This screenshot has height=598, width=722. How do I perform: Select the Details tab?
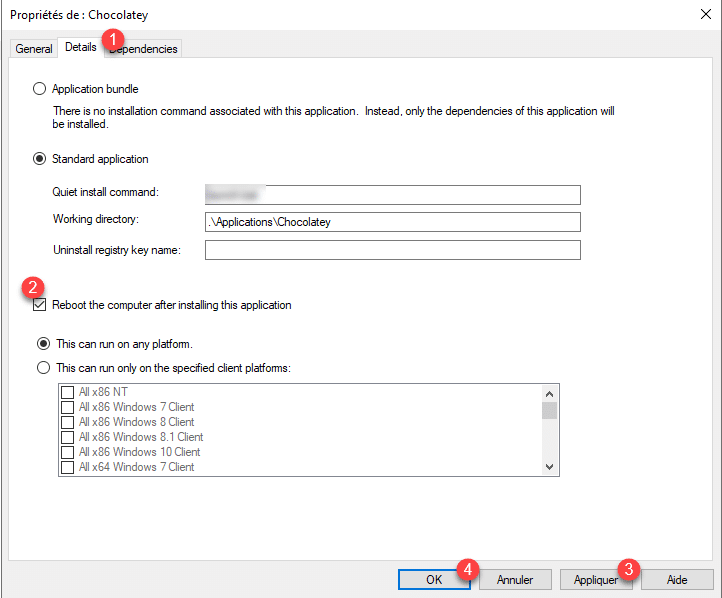81,47
